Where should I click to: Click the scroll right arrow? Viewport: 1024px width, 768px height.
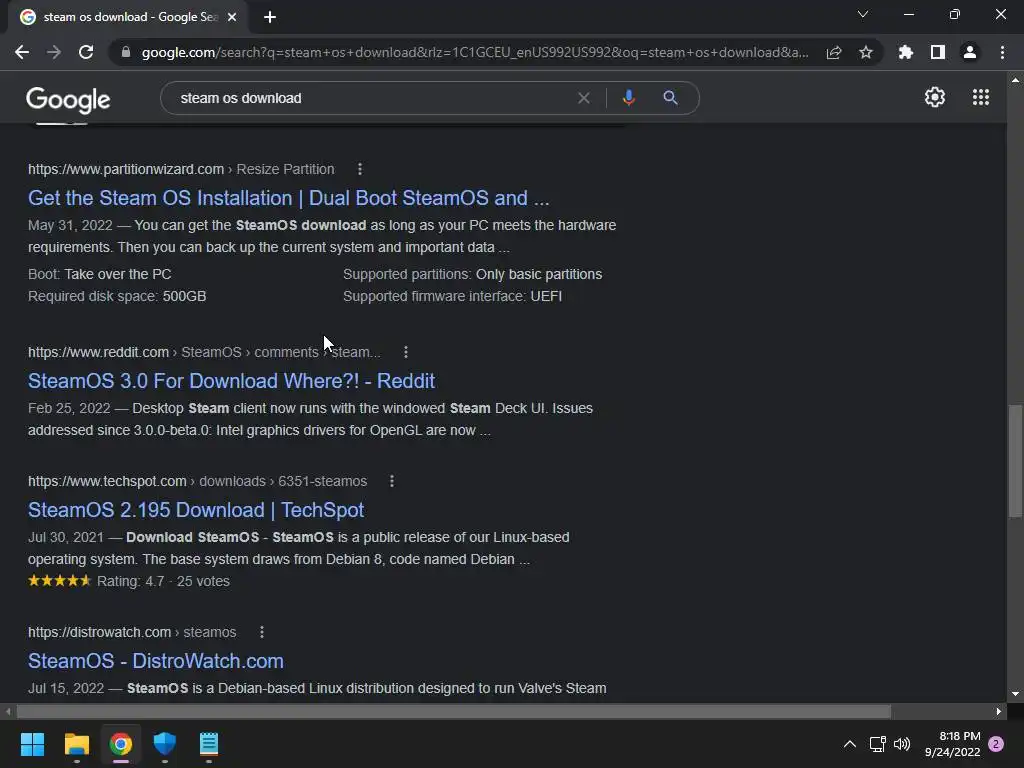tap(999, 711)
